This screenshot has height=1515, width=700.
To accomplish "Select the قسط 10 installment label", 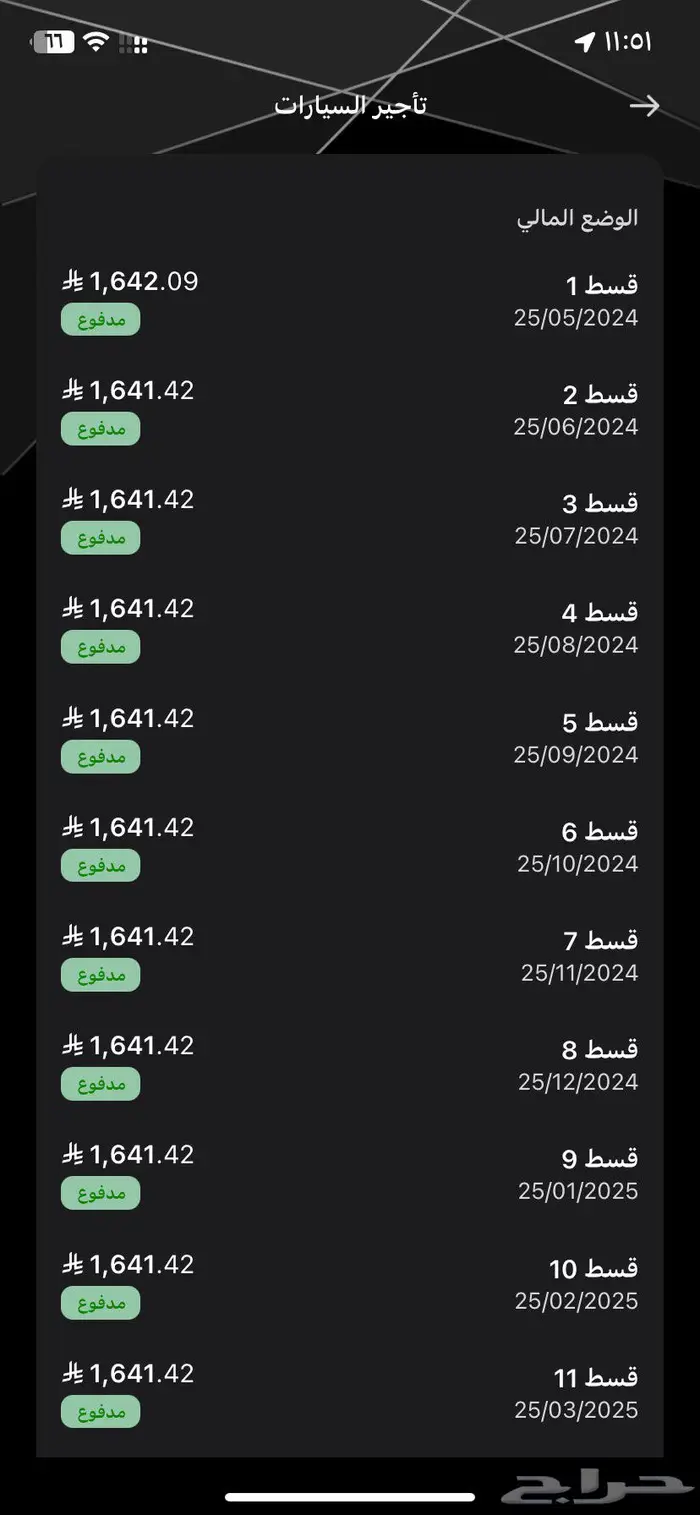I will tap(593, 1269).
